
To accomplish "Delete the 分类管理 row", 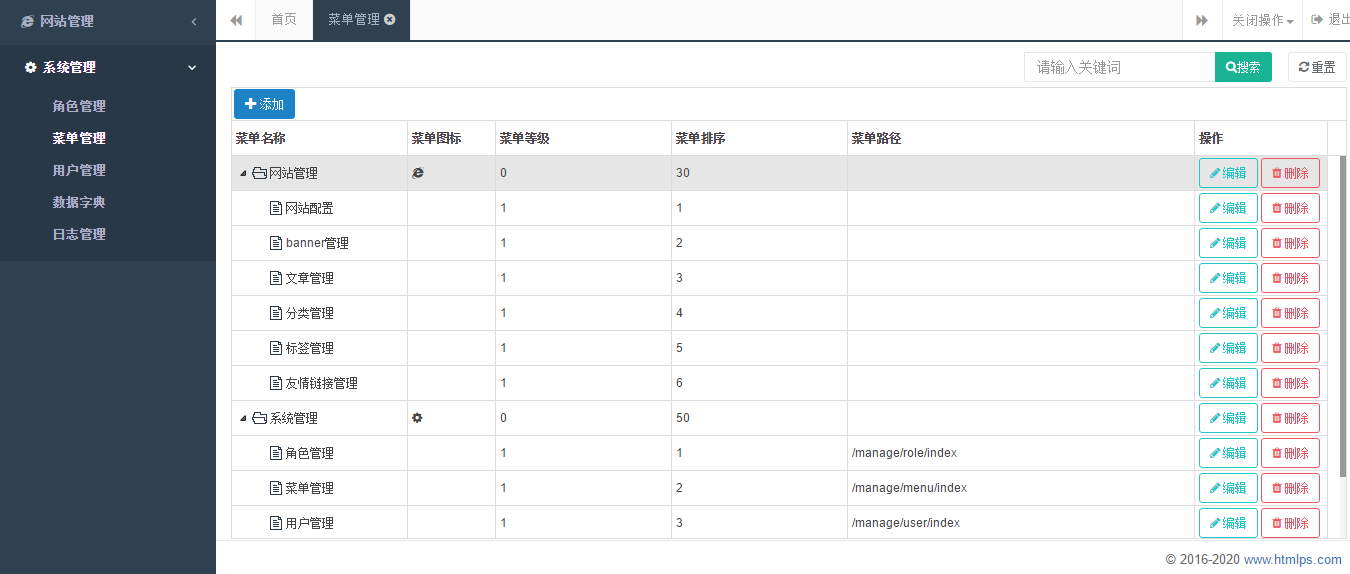I will point(1290,313).
